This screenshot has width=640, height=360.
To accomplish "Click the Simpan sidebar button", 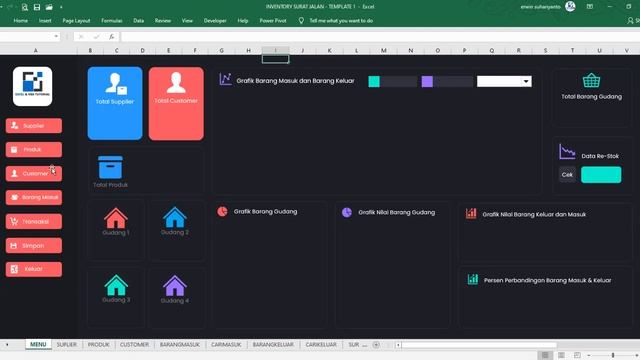I will (34, 245).
